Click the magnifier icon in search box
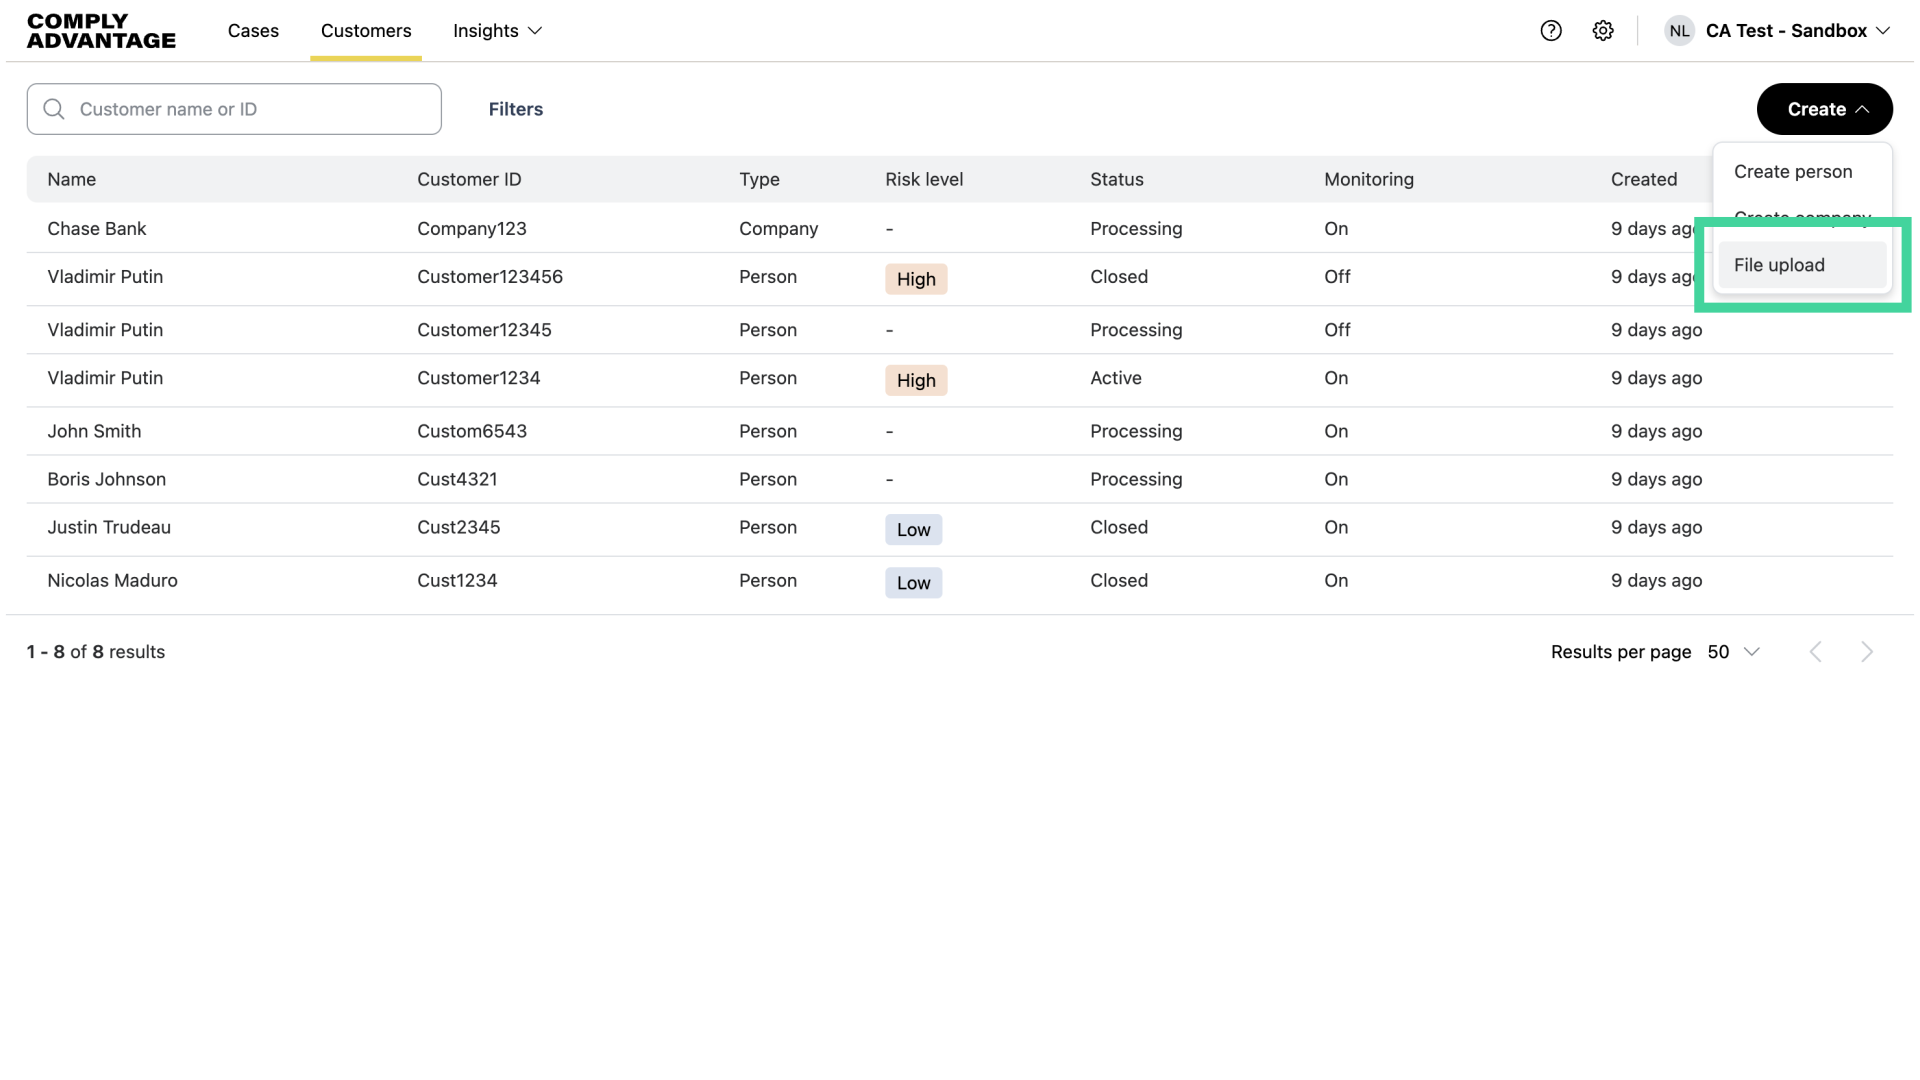The height and width of the screenshot is (1080, 1920). pos(54,109)
